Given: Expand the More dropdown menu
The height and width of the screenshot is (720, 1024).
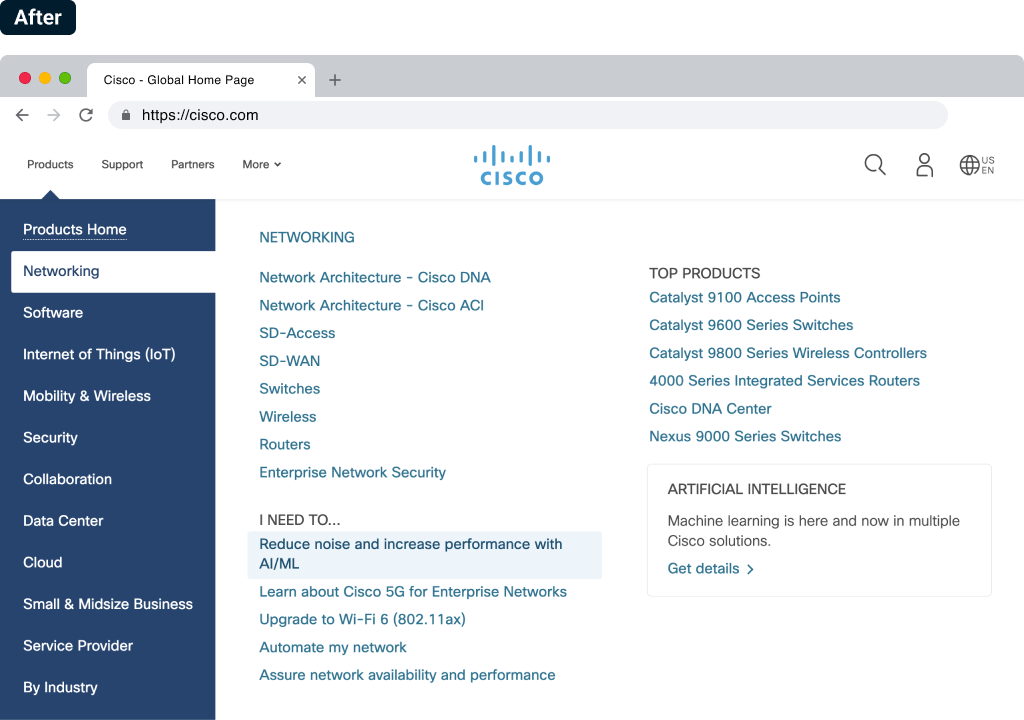Looking at the screenshot, I should pos(261,165).
